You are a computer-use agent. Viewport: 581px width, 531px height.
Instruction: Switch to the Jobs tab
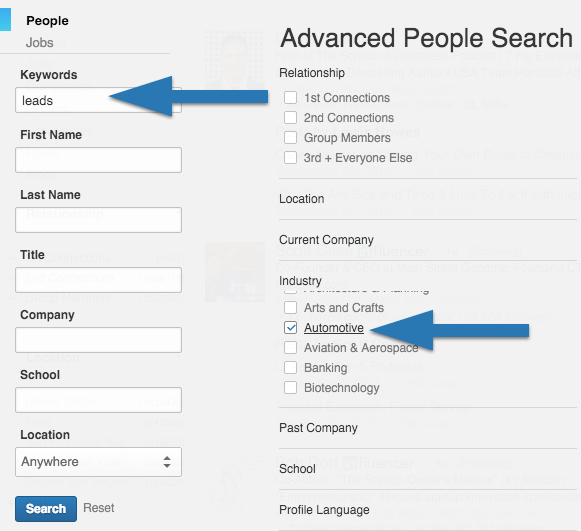[x=40, y=43]
